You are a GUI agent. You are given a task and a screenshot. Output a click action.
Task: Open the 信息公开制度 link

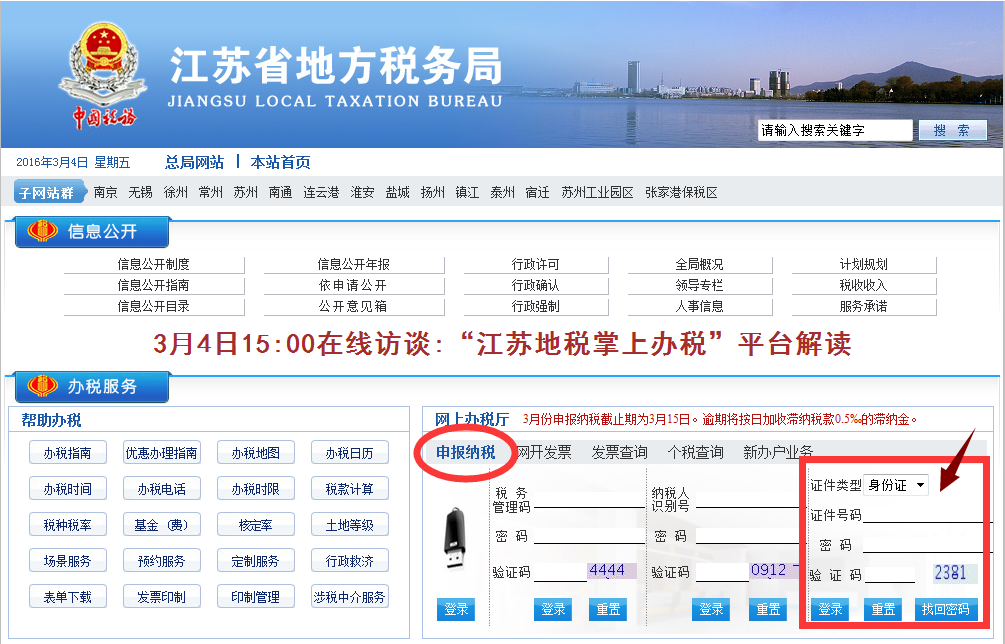tap(154, 264)
